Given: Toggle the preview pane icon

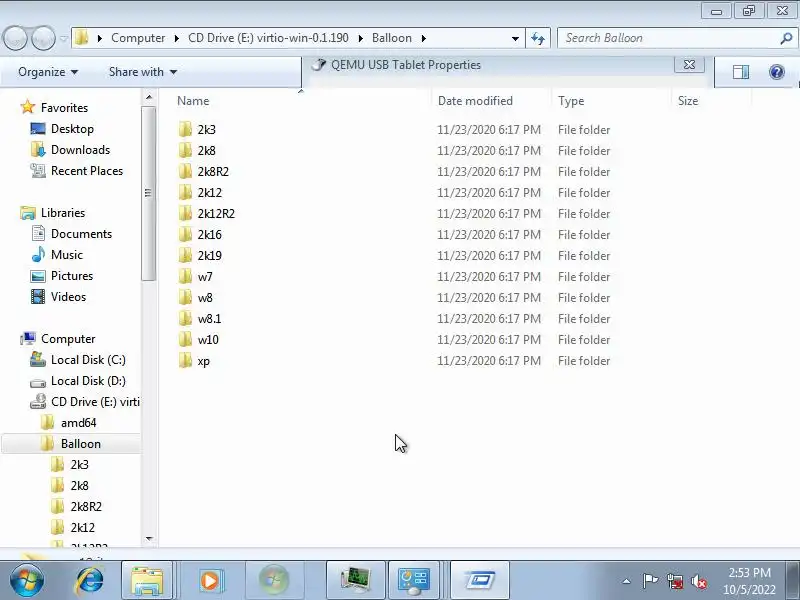Looking at the screenshot, I should (741, 72).
